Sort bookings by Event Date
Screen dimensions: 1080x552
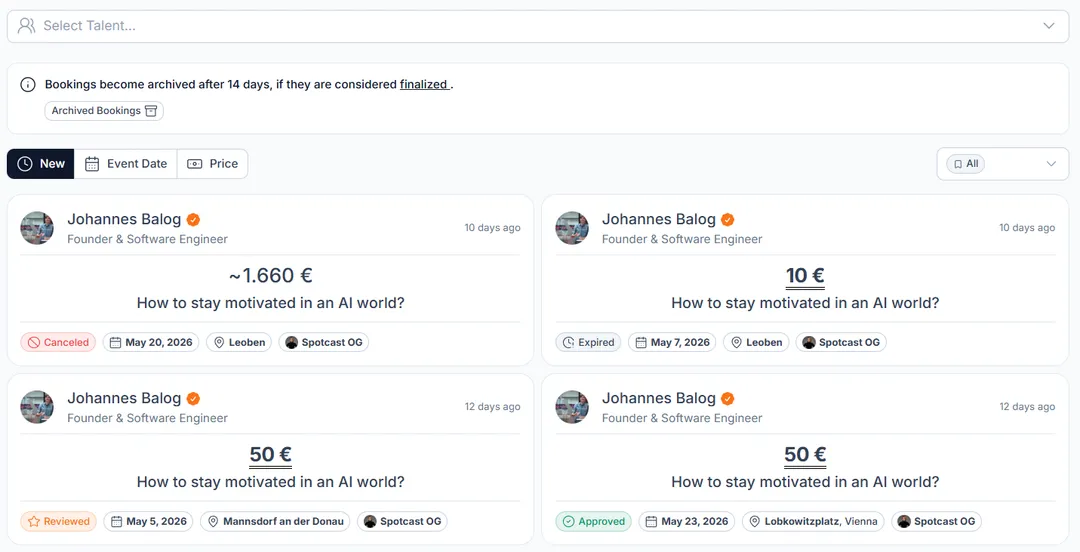click(125, 164)
